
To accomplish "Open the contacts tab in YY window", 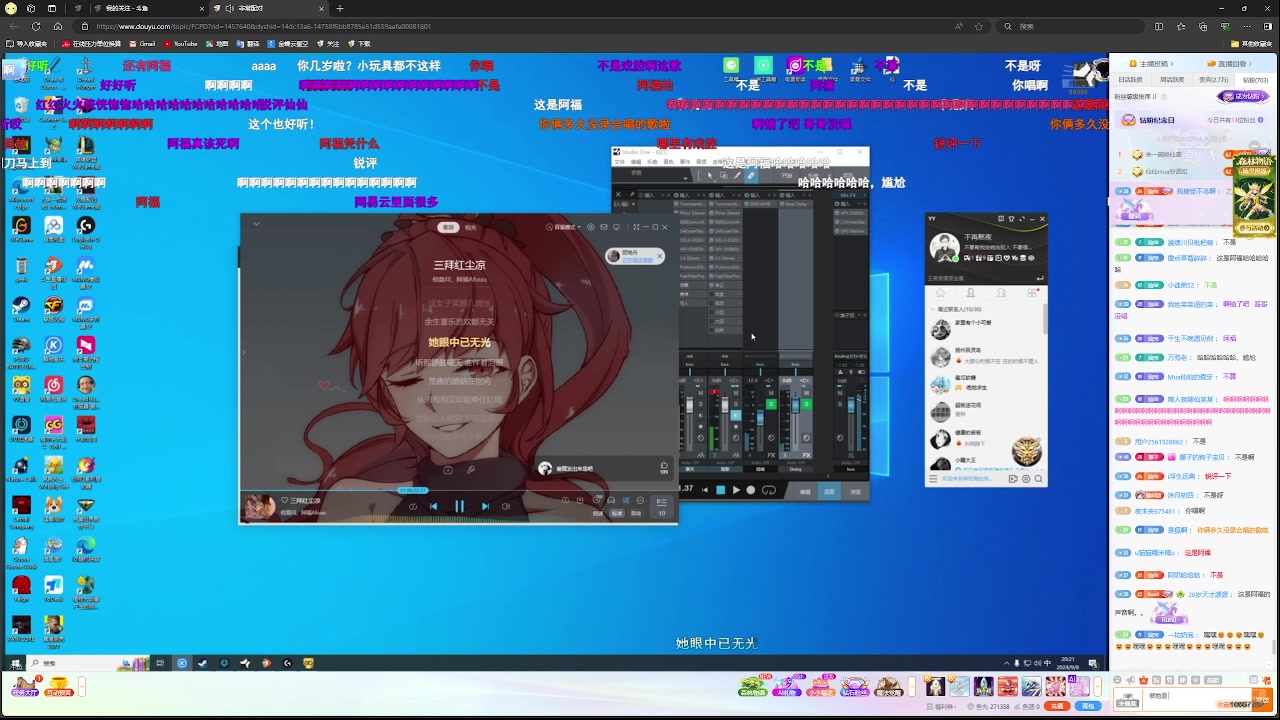I will [x=971, y=293].
